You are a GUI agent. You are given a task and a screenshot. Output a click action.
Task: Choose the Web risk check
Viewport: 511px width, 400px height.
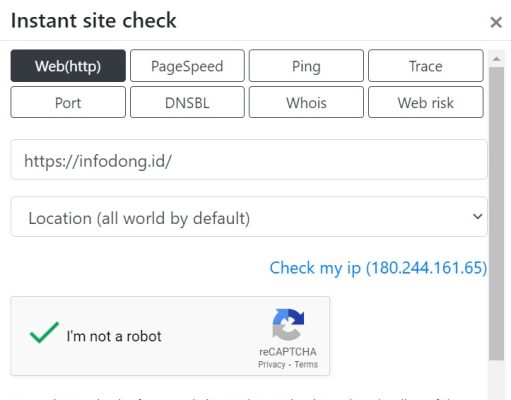tap(426, 102)
